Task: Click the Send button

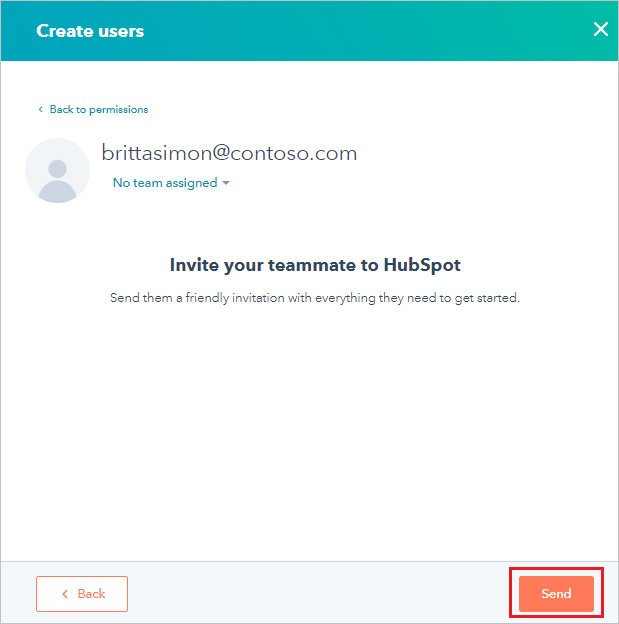Action: (556, 593)
